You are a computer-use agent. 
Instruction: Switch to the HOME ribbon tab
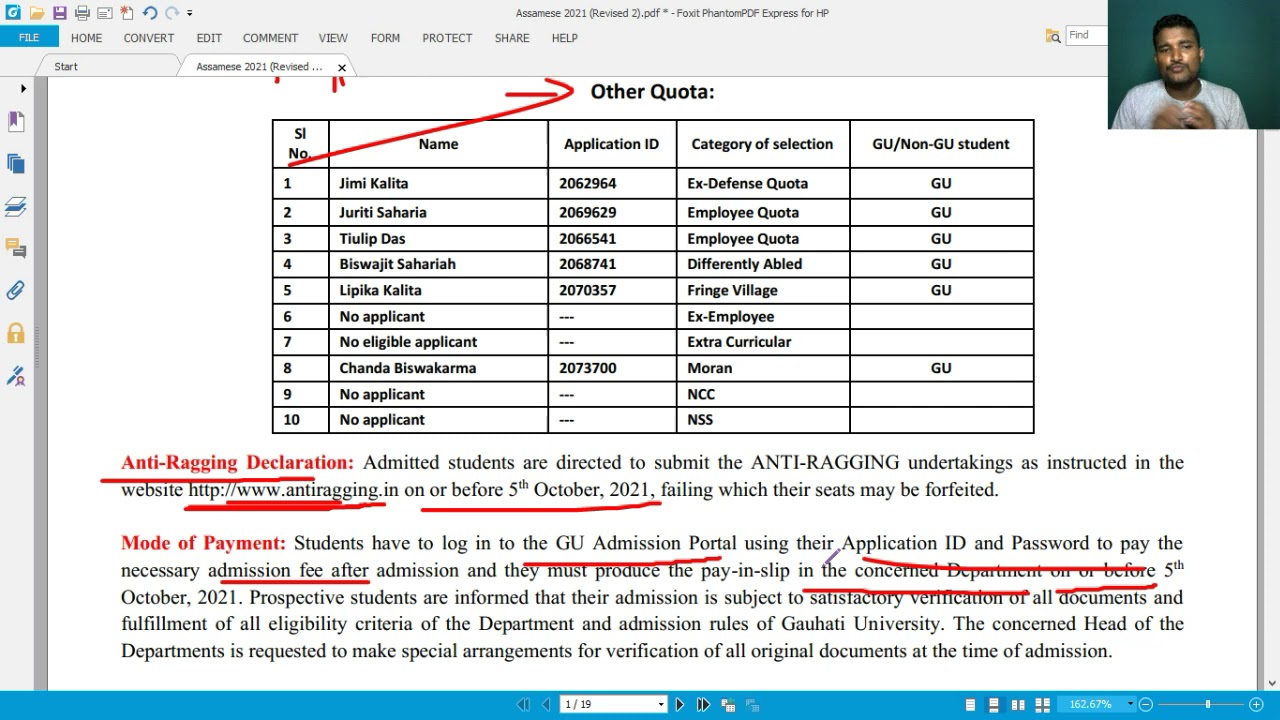tap(86, 38)
